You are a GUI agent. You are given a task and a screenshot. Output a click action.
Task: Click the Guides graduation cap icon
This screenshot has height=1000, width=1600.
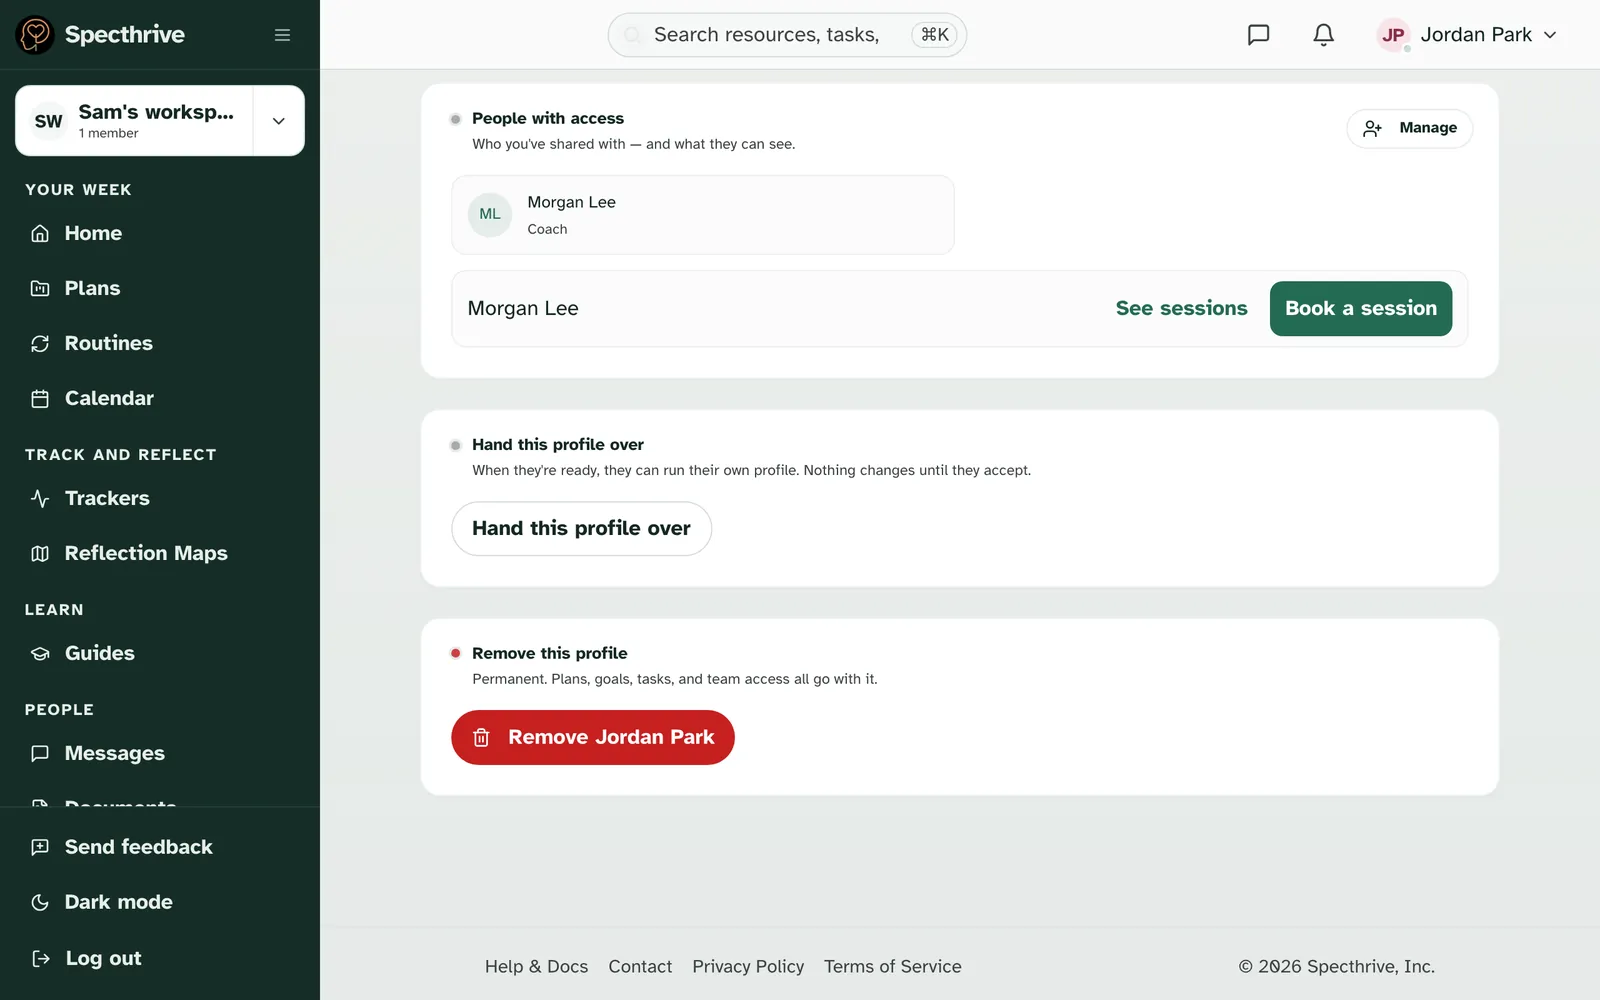point(40,653)
